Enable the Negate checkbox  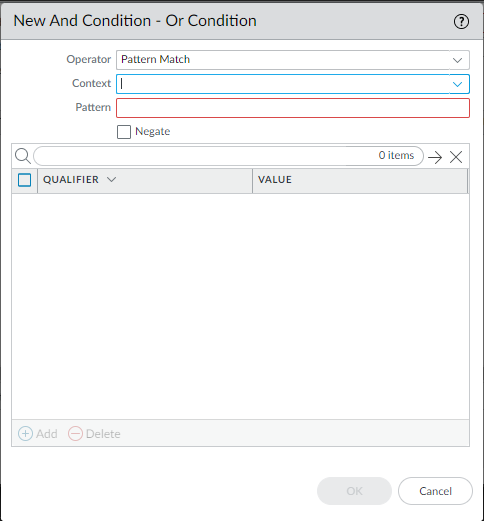pos(124,132)
